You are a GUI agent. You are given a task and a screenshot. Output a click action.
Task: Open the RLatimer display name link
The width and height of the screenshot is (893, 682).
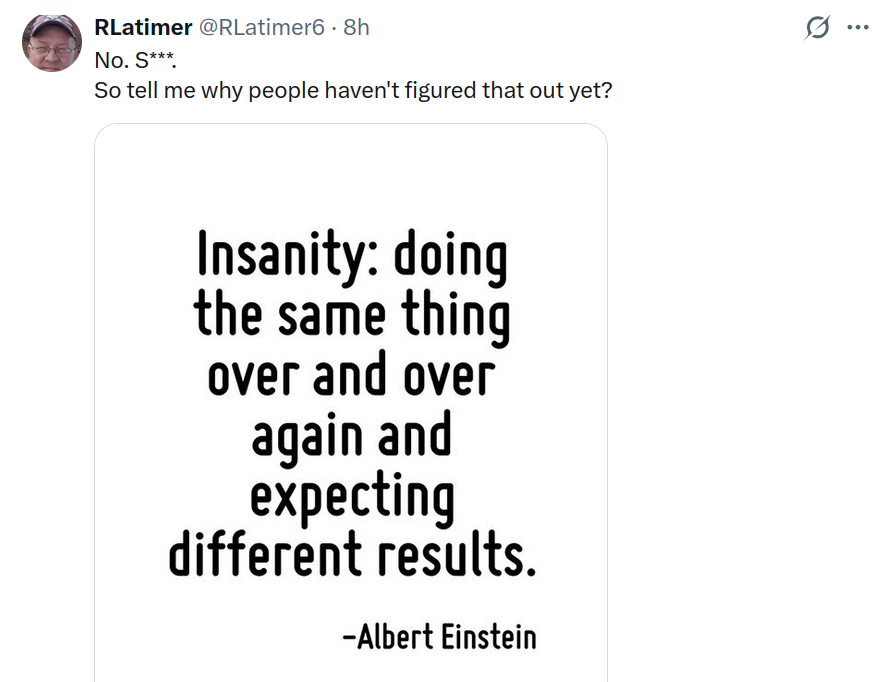pyautogui.click(x=143, y=28)
